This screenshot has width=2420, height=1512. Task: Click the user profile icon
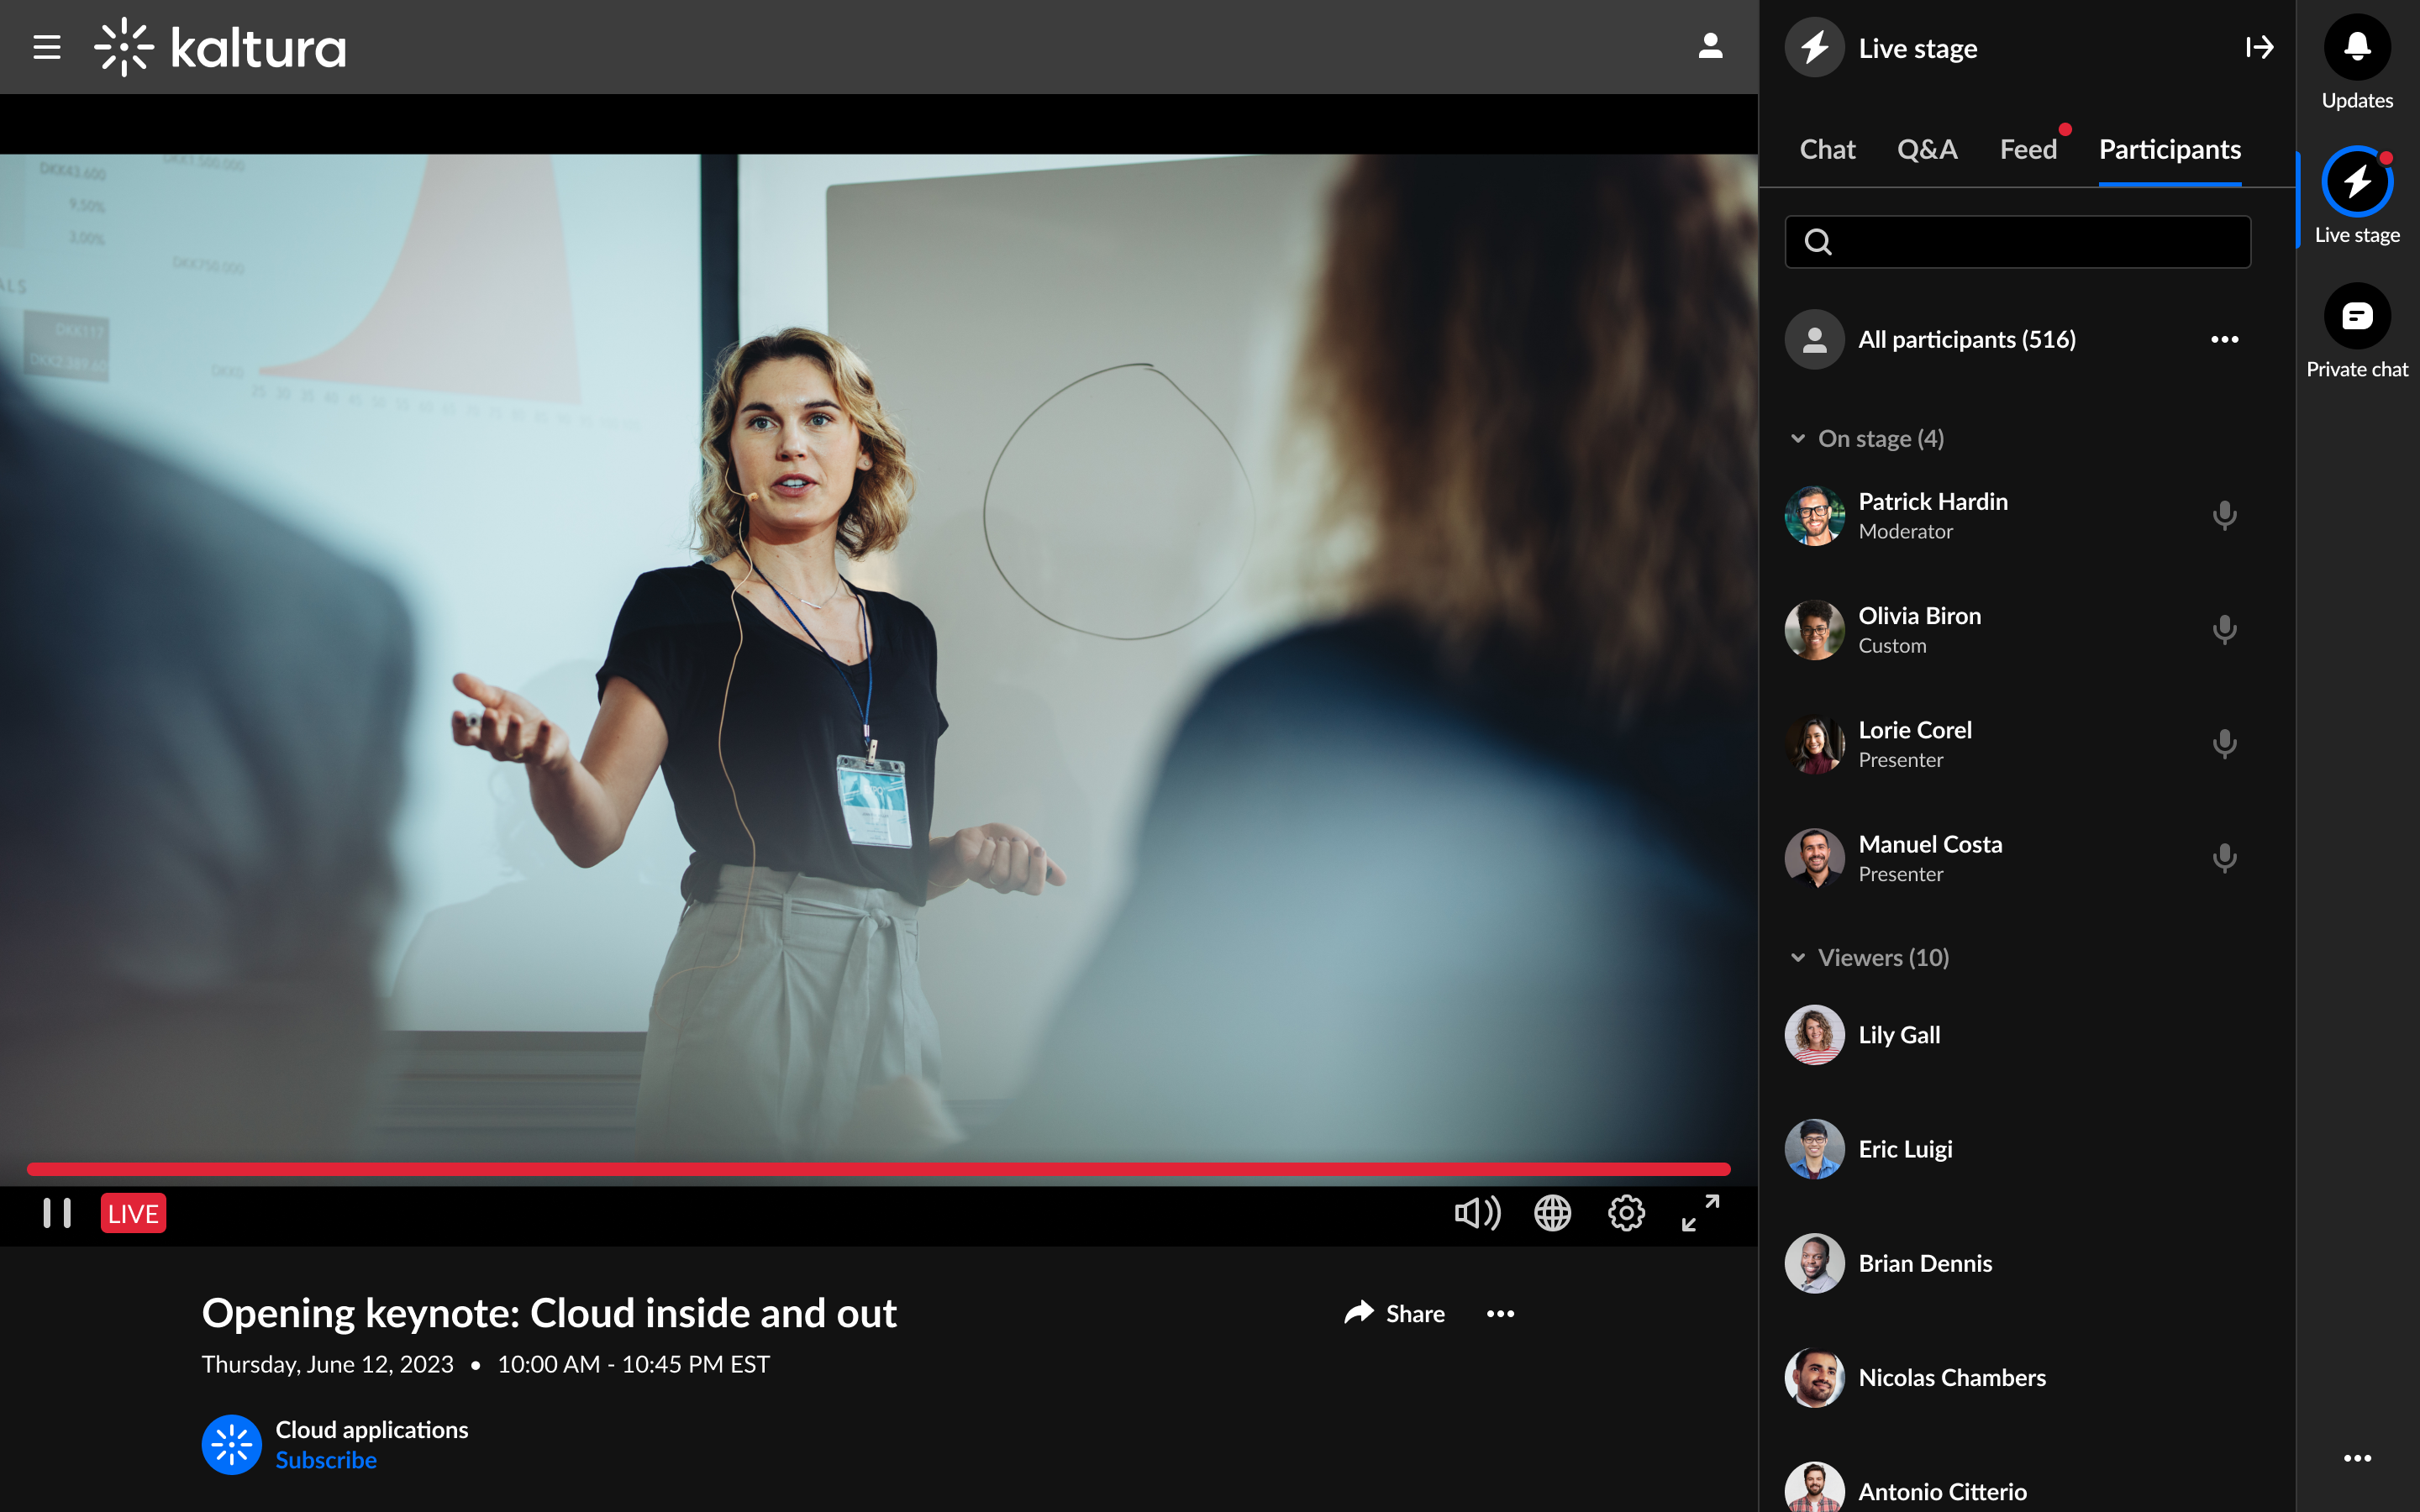1710,46
